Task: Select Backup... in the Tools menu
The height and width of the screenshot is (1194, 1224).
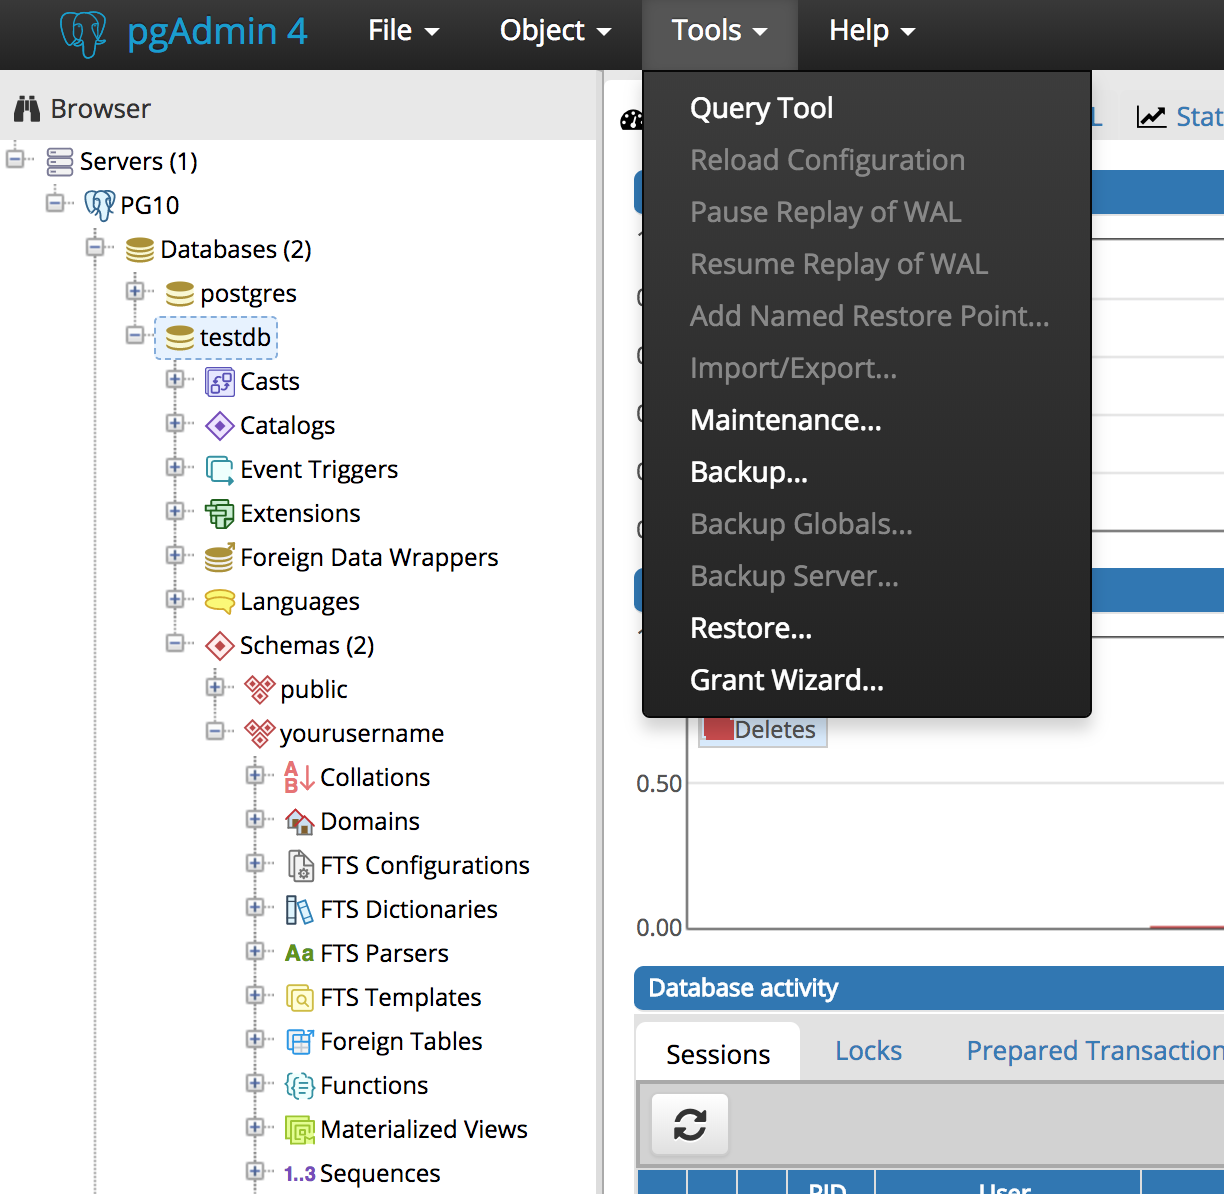Action: pos(748,472)
